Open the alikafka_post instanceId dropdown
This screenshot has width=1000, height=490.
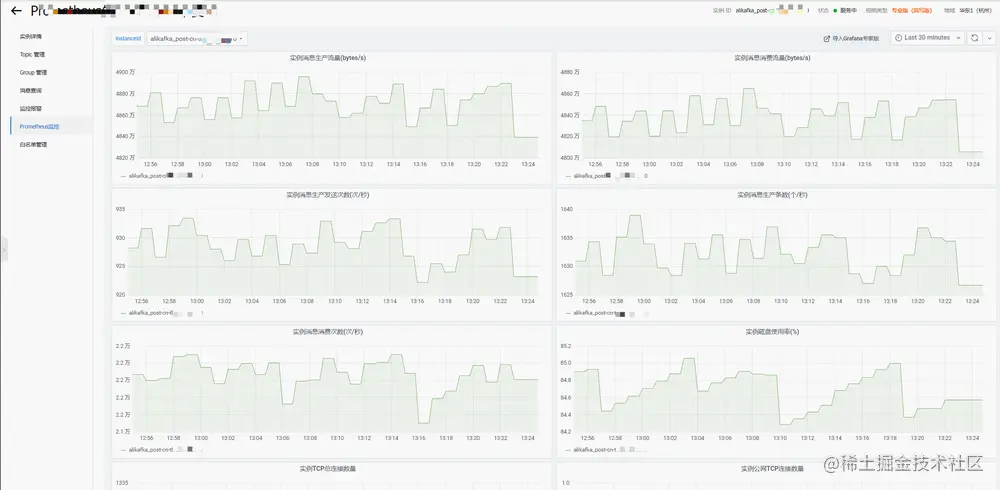tap(197, 39)
